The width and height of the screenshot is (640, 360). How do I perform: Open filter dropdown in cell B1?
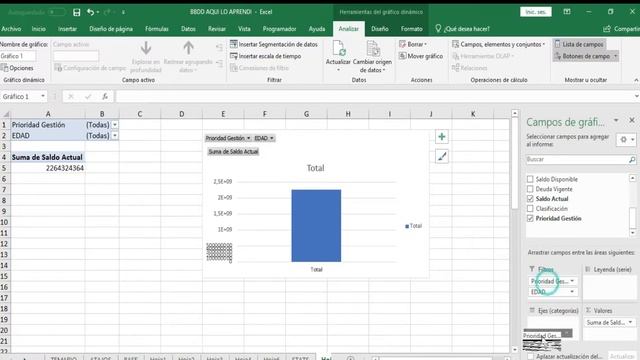[x=115, y=125]
